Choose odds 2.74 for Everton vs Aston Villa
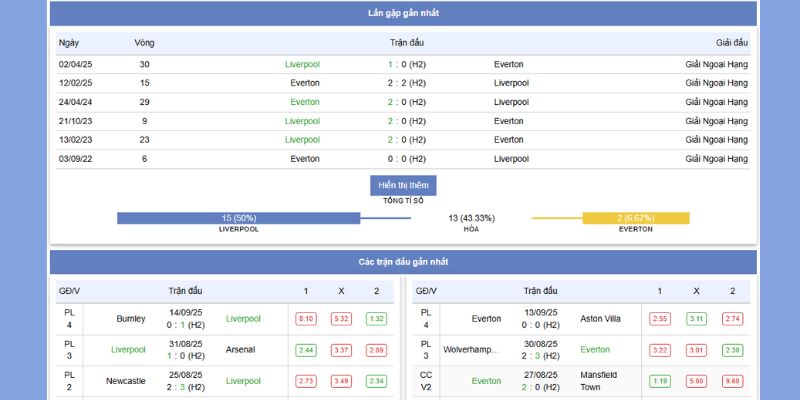This screenshot has width=800, height=400. pyautogui.click(x=733, y=319)
